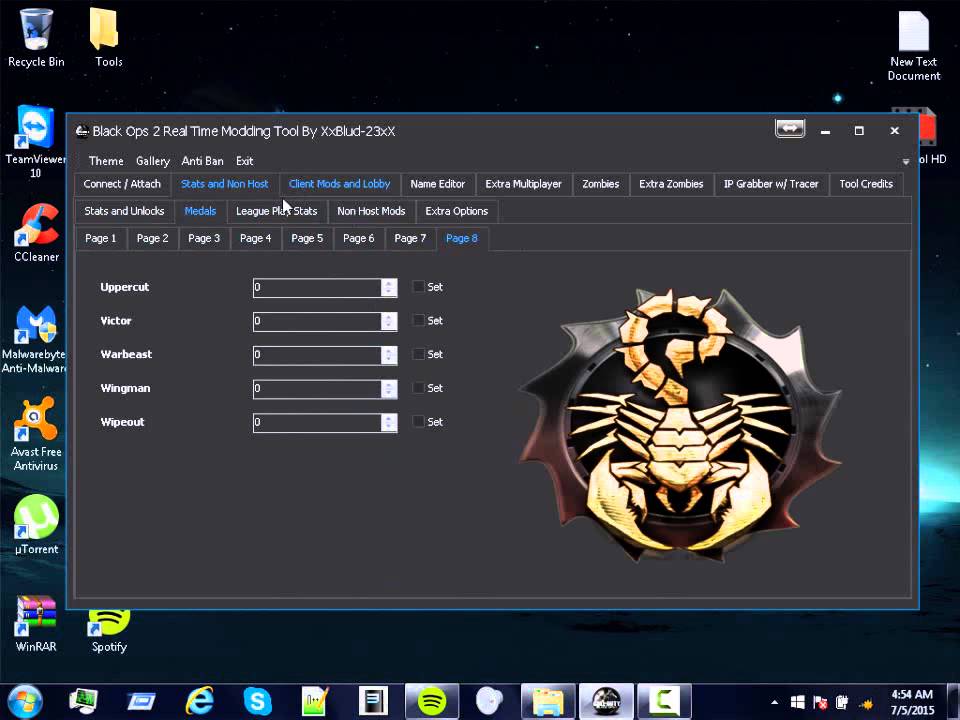Screen dimensions: 960x720
Task: Launch TeamViewer 10 from the desktop
Action: (35, 141)
